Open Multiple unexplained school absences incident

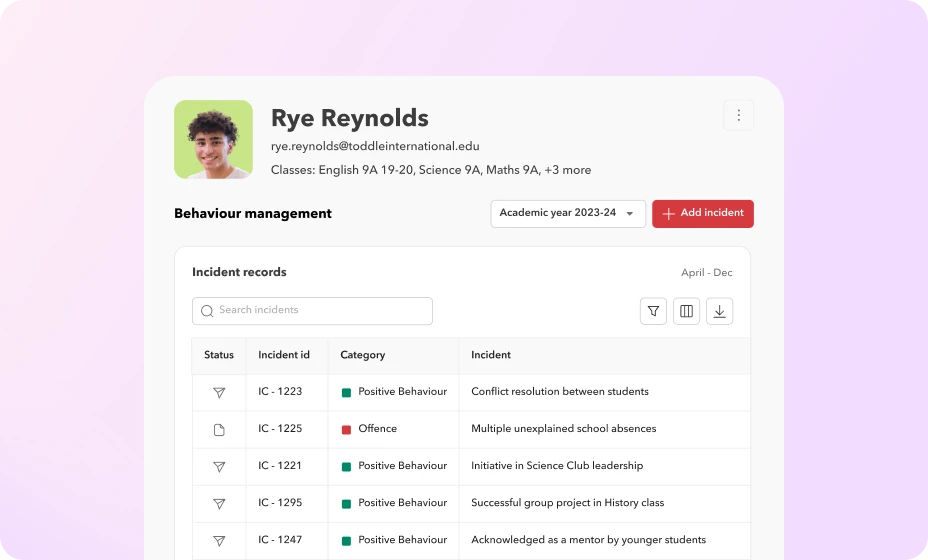click(563, 429)
